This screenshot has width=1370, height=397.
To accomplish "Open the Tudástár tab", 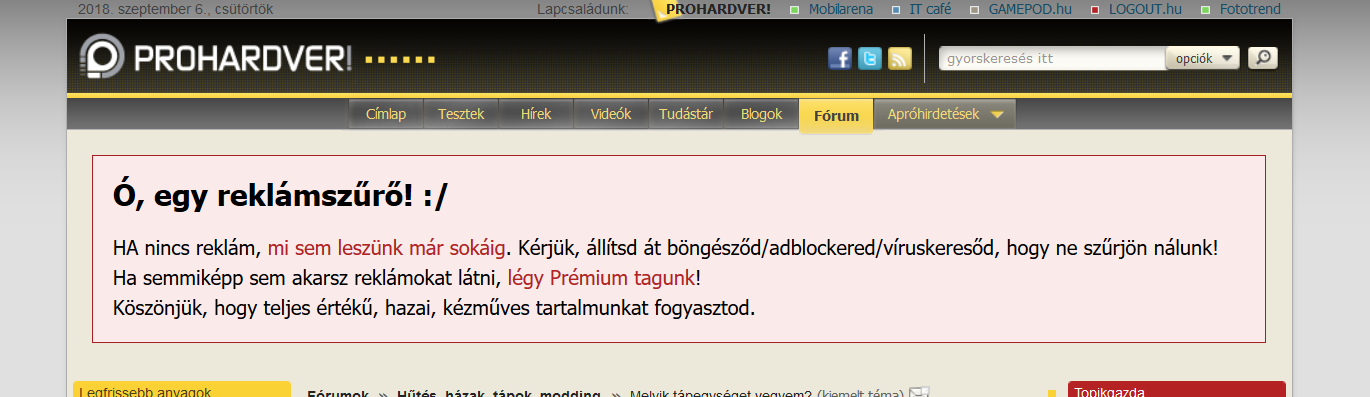I will click(x=686, y=114).
